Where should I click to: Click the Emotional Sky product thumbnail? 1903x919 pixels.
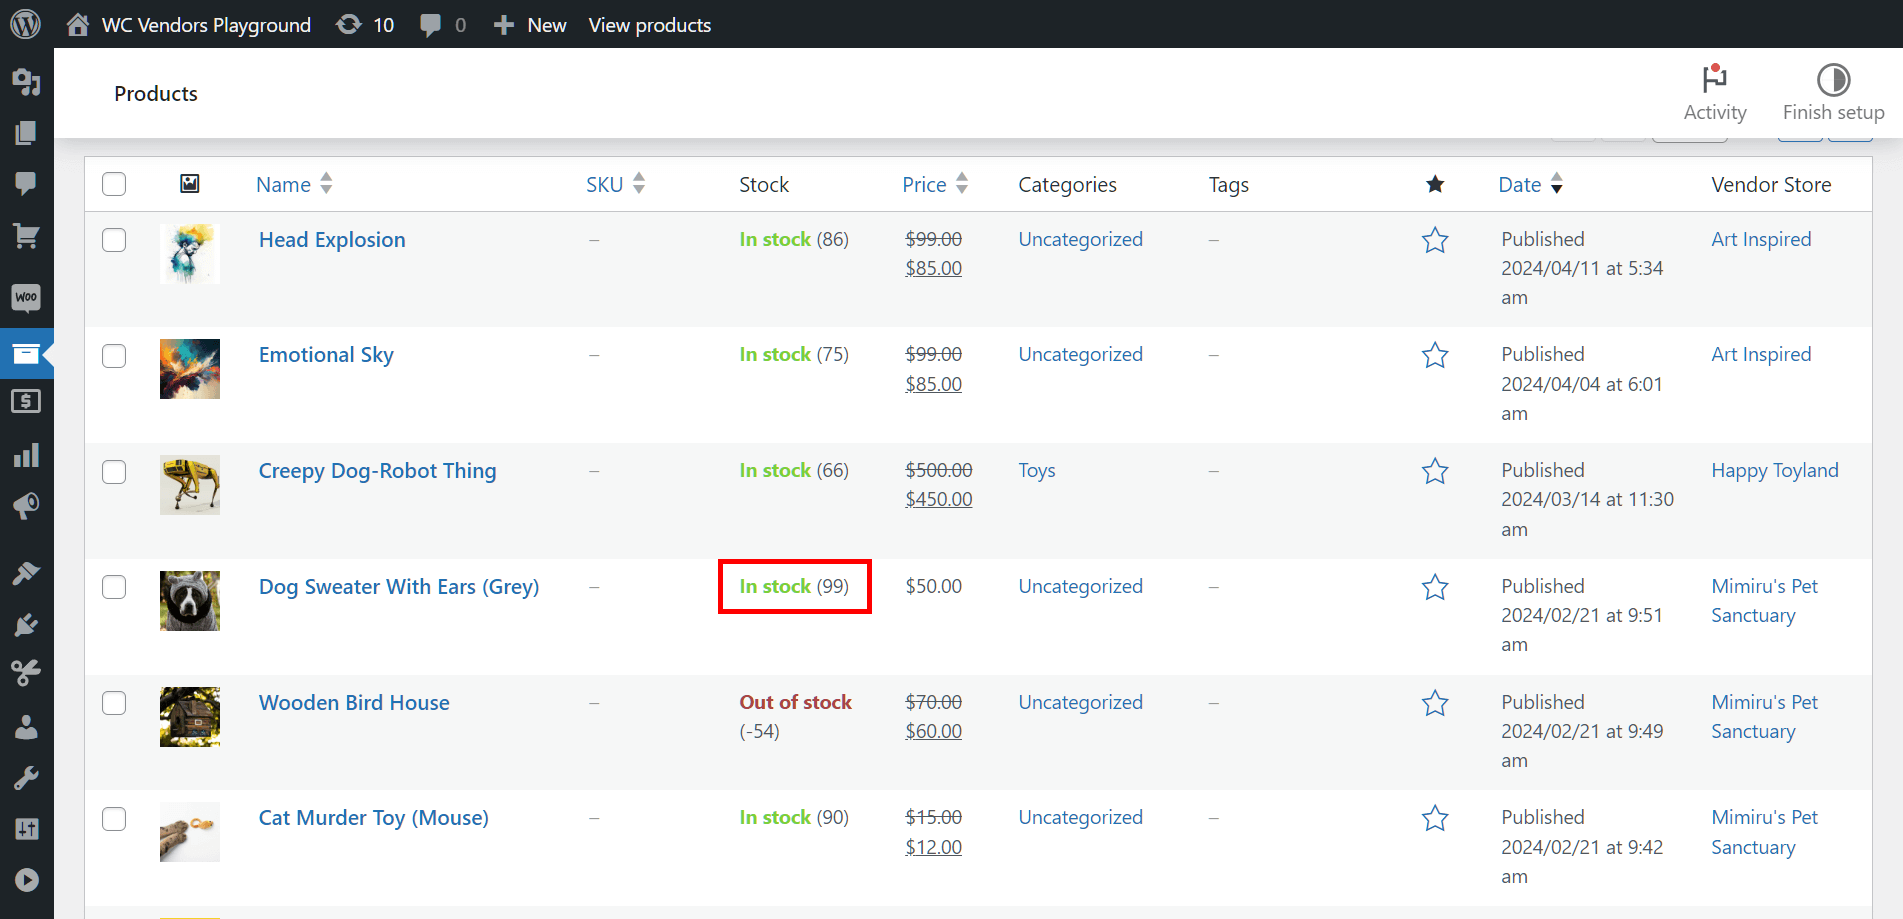[190, 369]
